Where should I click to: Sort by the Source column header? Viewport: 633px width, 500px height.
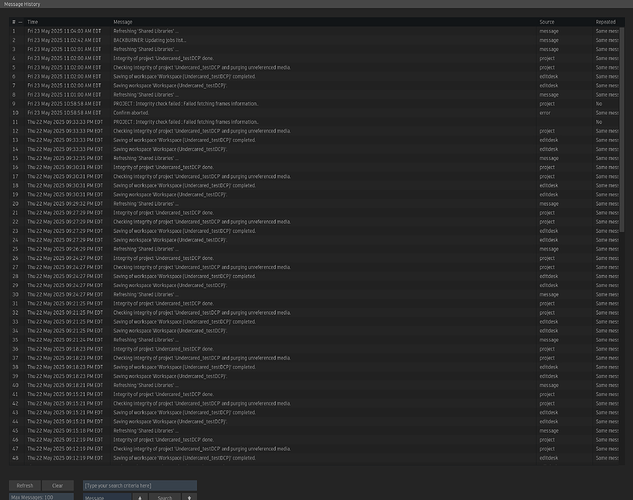coord(547,22)
